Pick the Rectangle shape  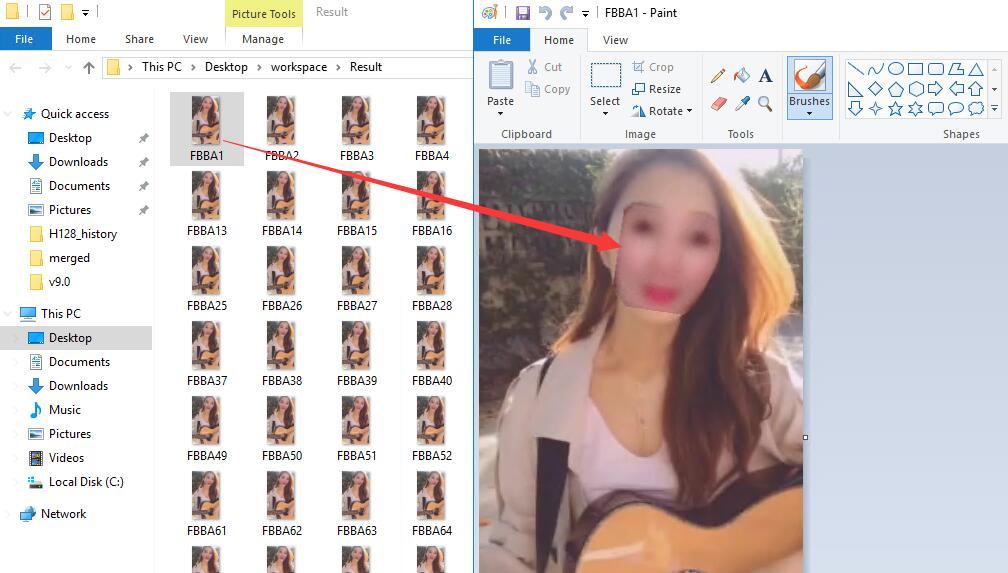(915, 69)
